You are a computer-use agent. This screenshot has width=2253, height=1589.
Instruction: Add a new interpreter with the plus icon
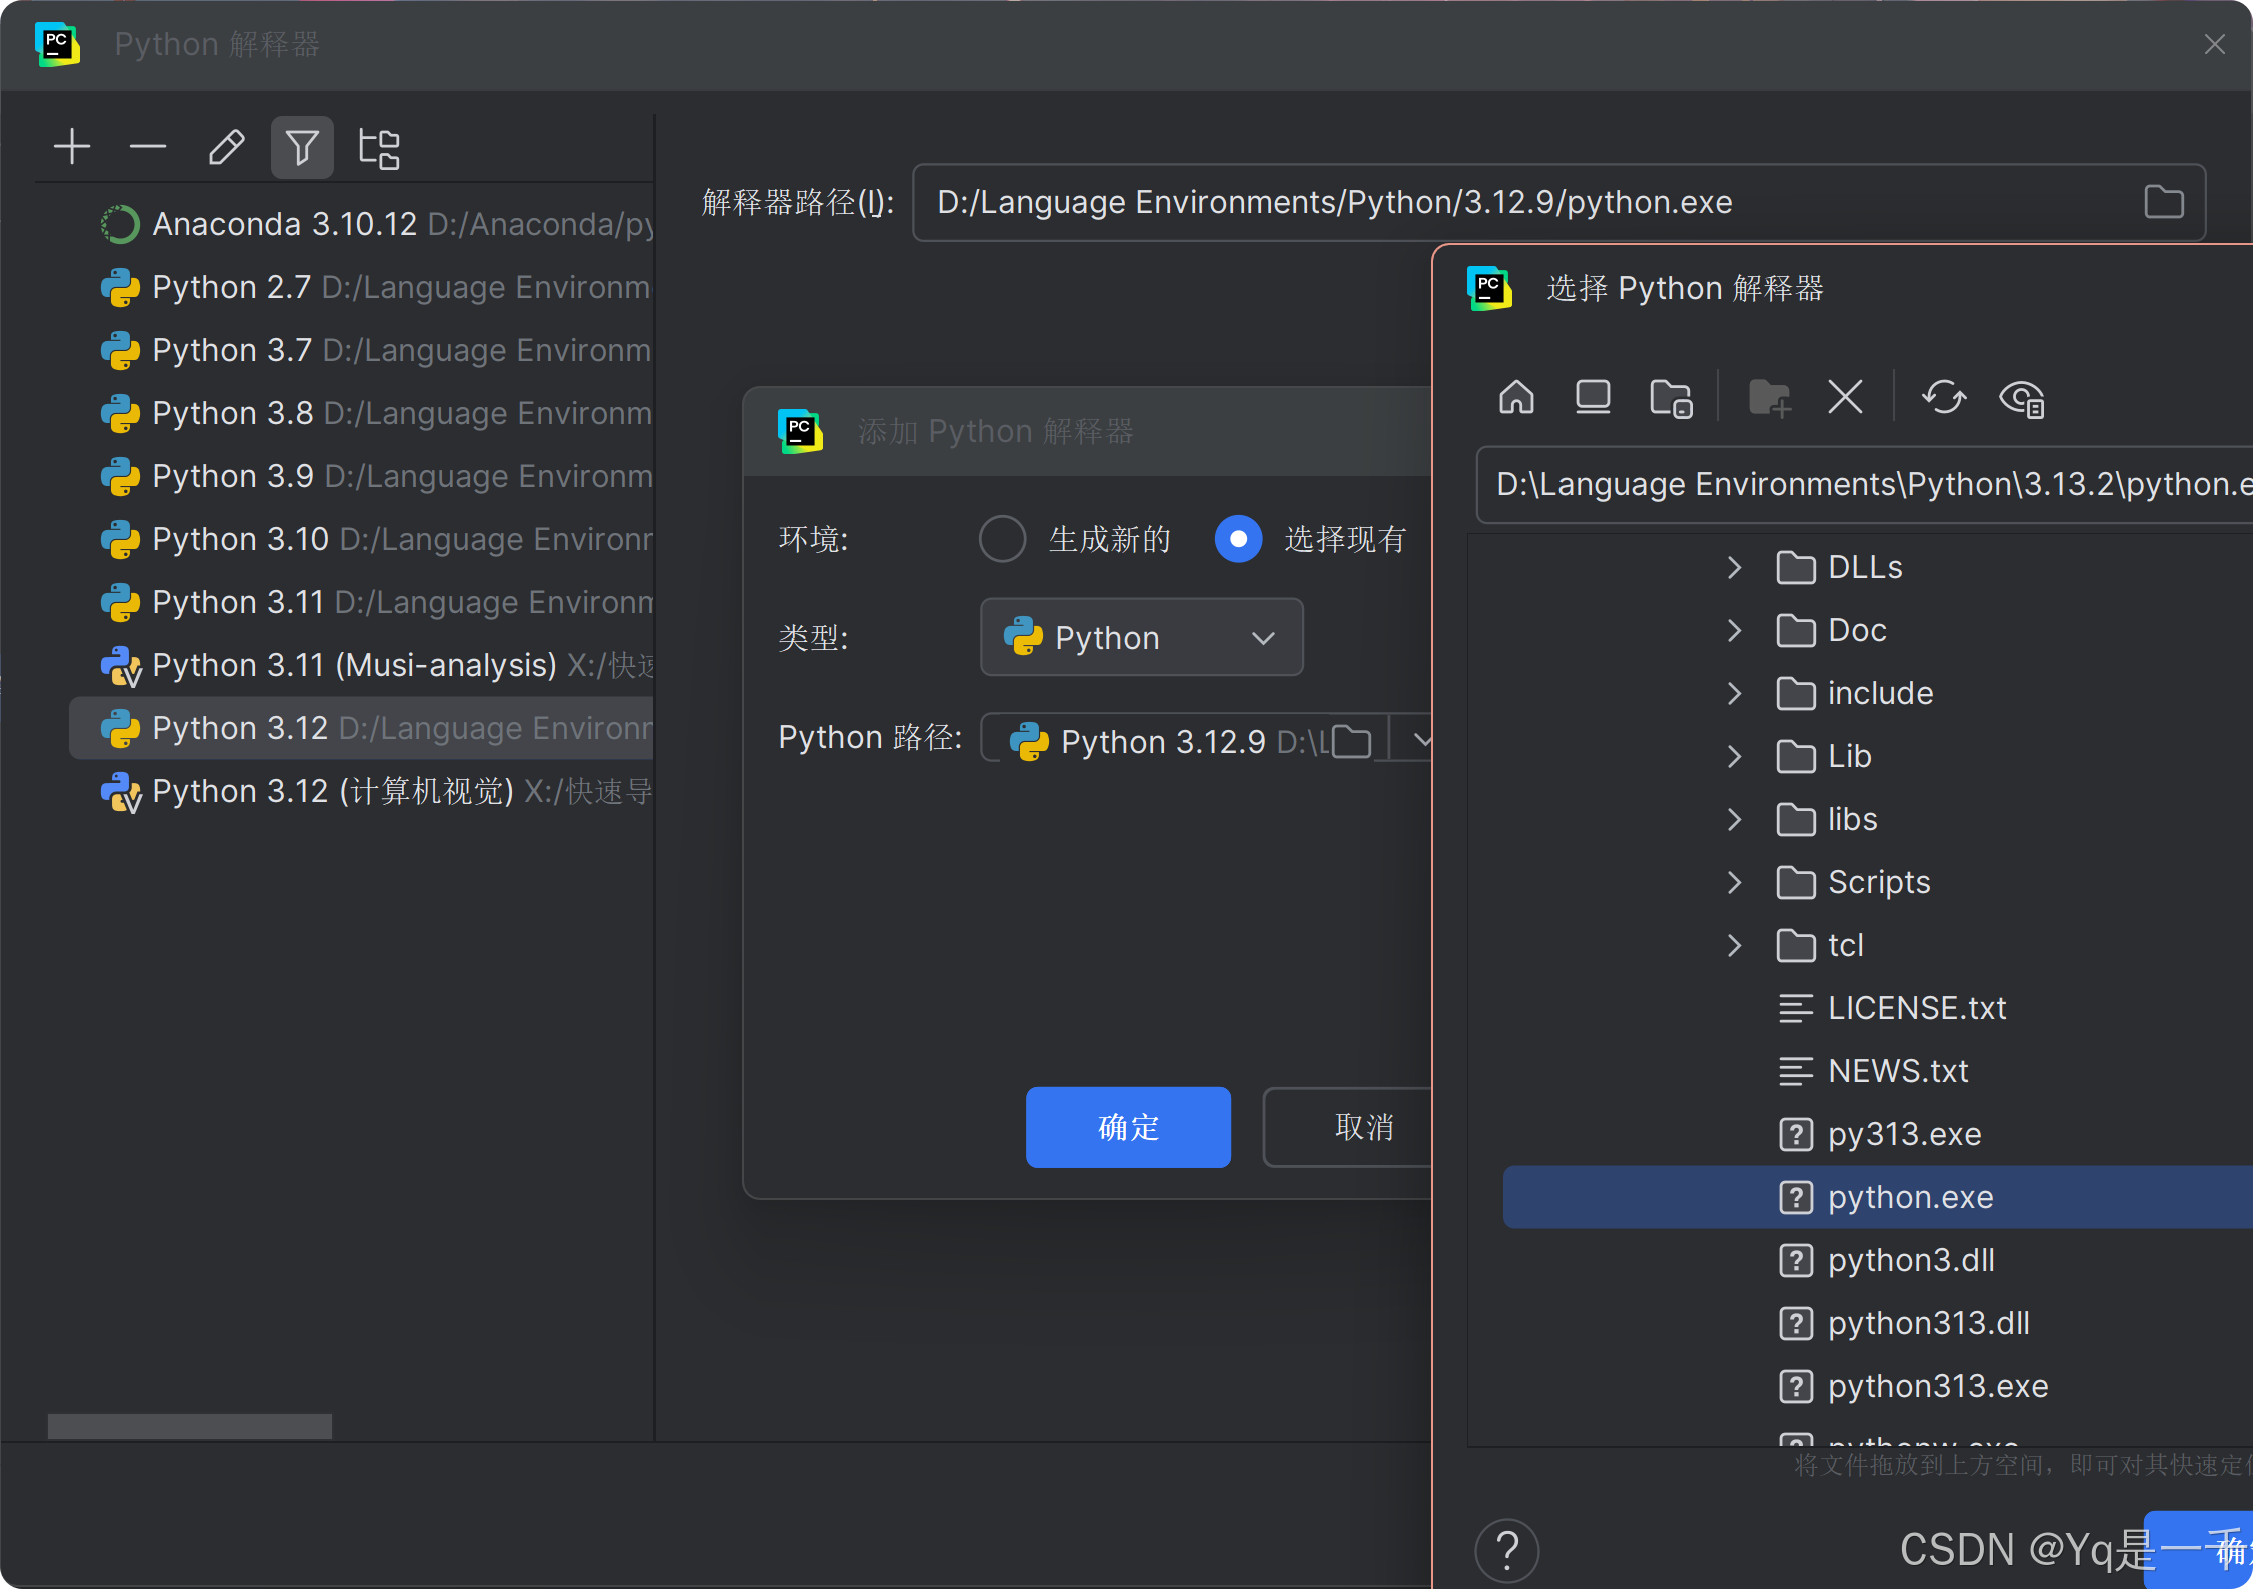coord(72,146)
